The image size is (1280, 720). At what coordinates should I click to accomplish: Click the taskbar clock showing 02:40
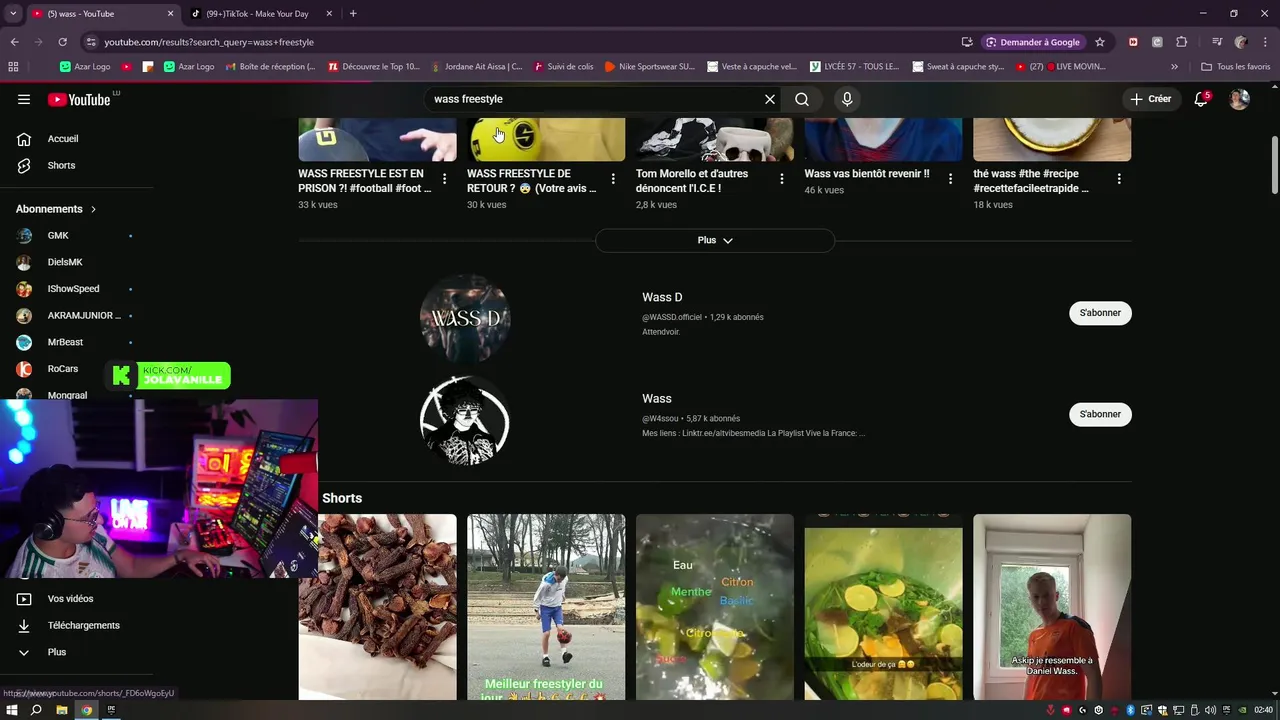[1263, 710]
